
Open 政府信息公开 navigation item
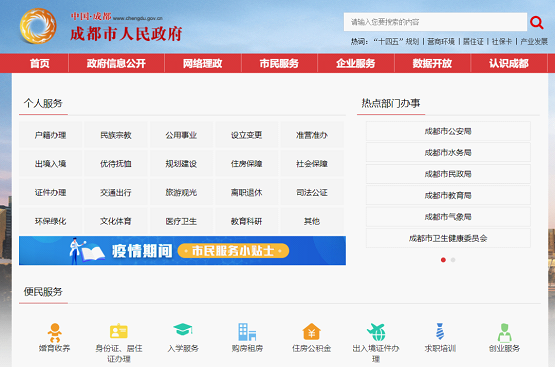pos(116,63)
